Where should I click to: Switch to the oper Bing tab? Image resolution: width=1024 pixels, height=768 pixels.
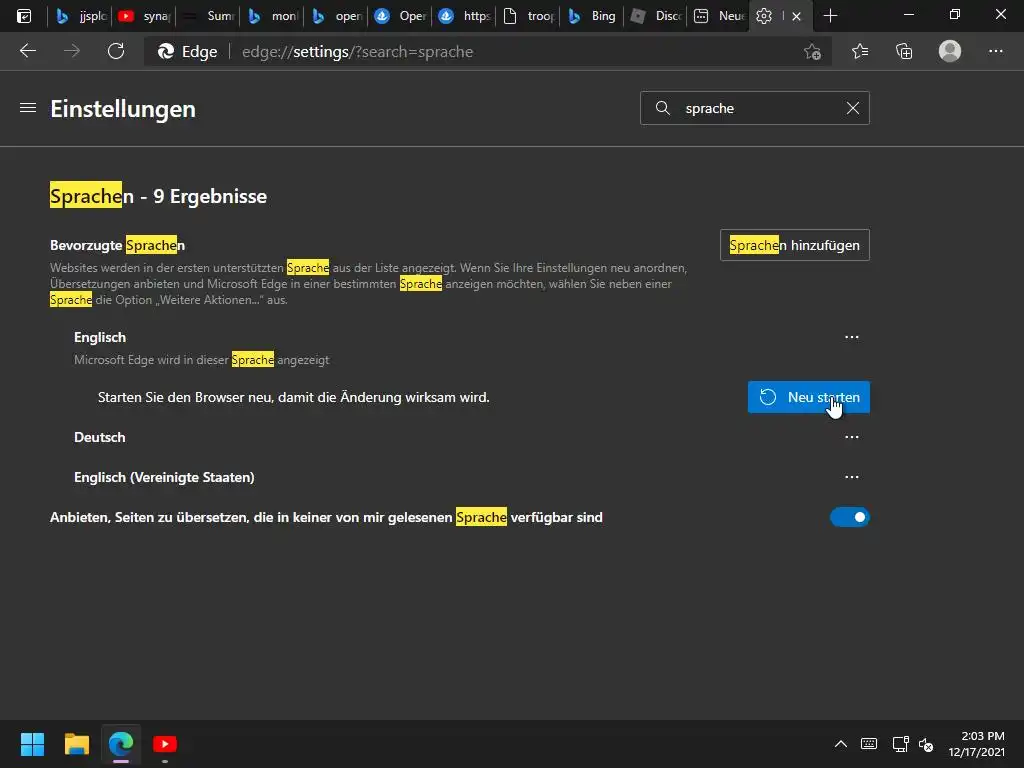click(x=335, y=16)
